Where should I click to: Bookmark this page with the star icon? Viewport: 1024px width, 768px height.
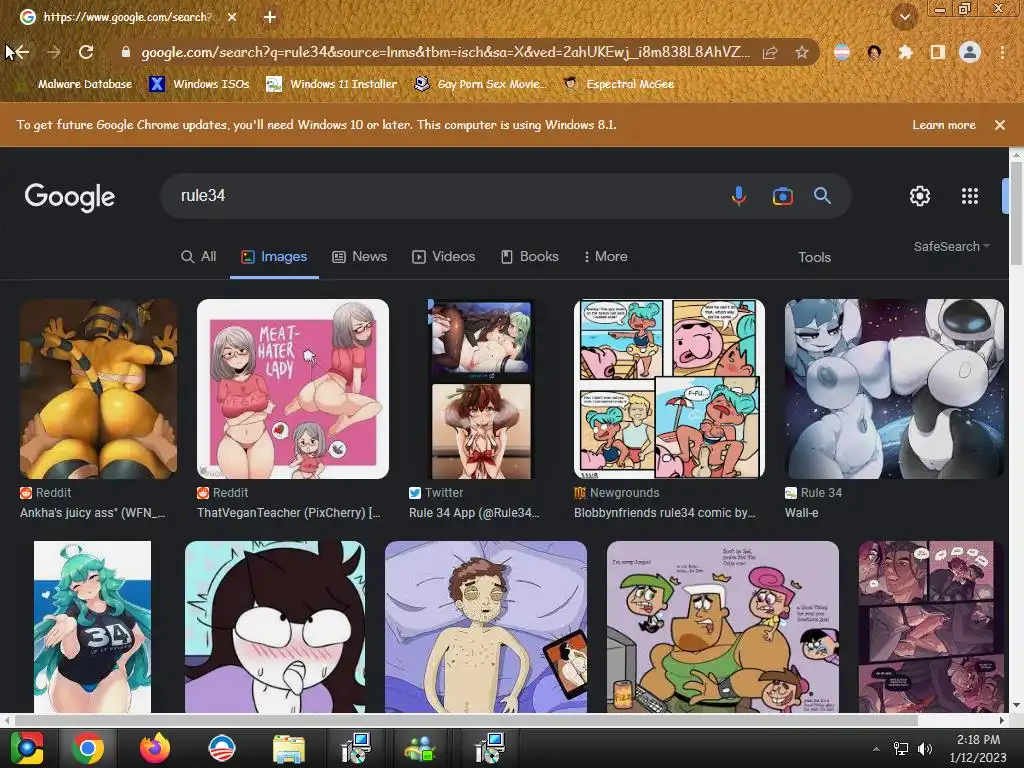802,52
